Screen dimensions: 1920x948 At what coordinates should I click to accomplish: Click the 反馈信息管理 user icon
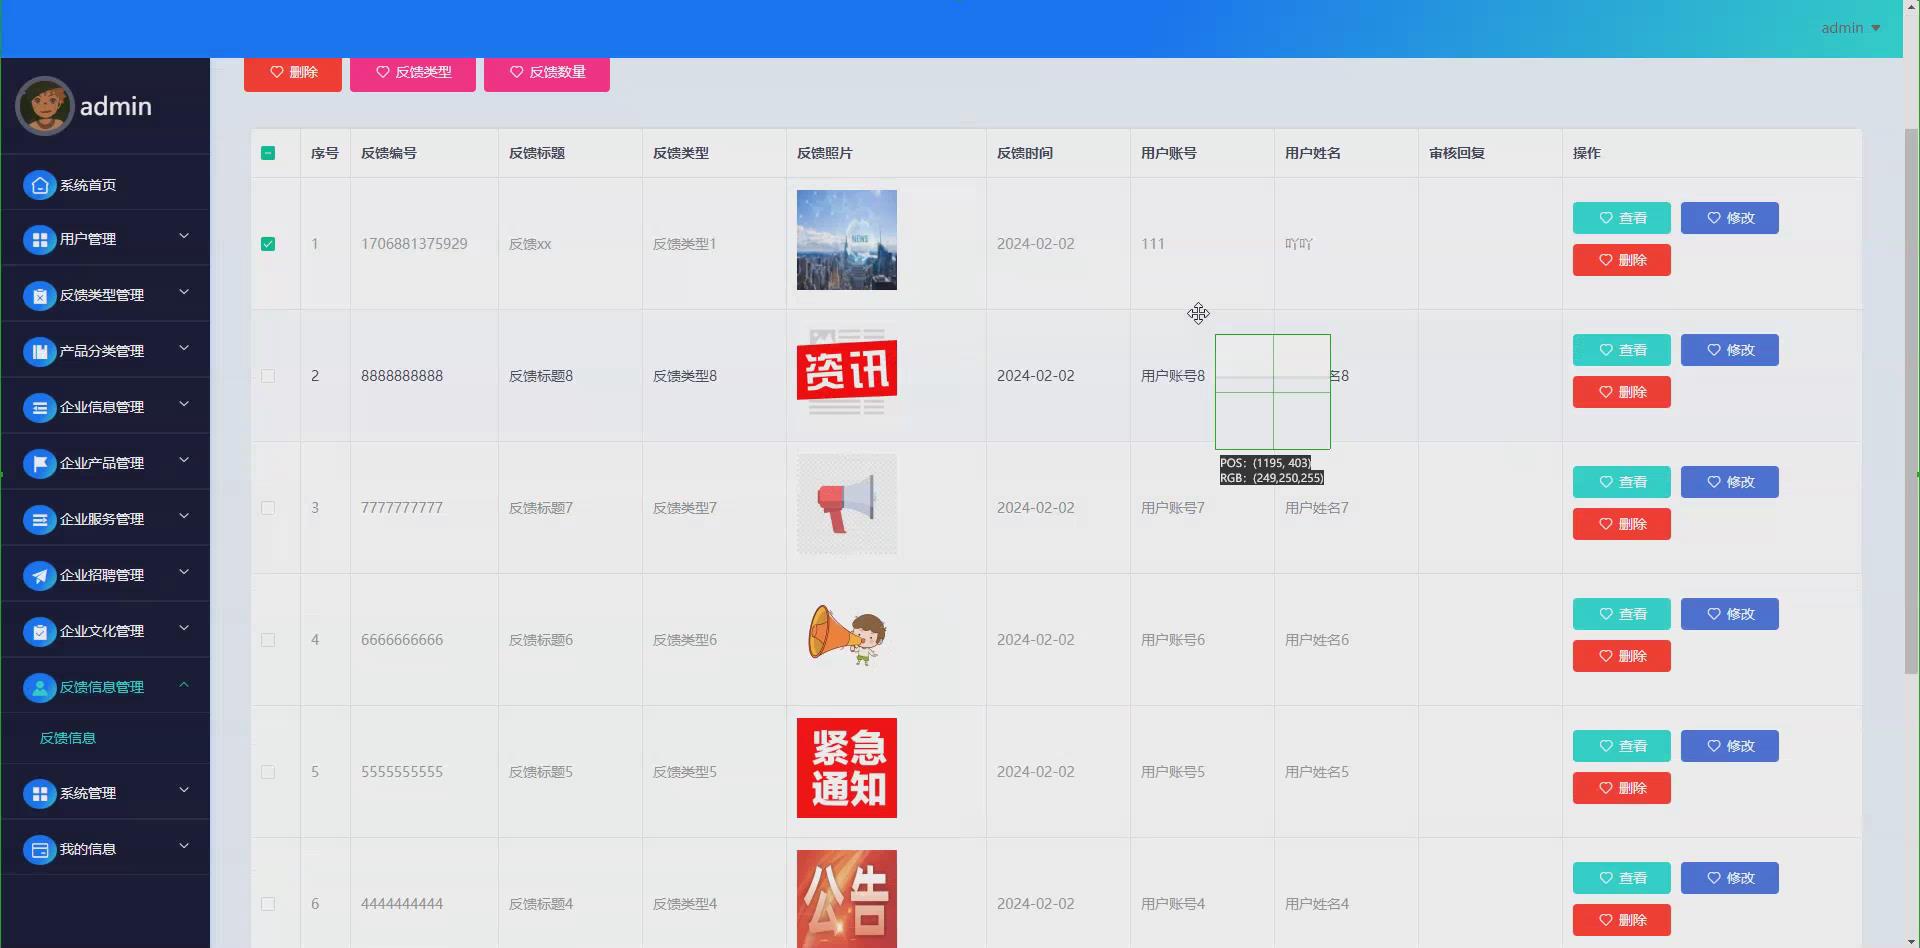click(39, 687)
